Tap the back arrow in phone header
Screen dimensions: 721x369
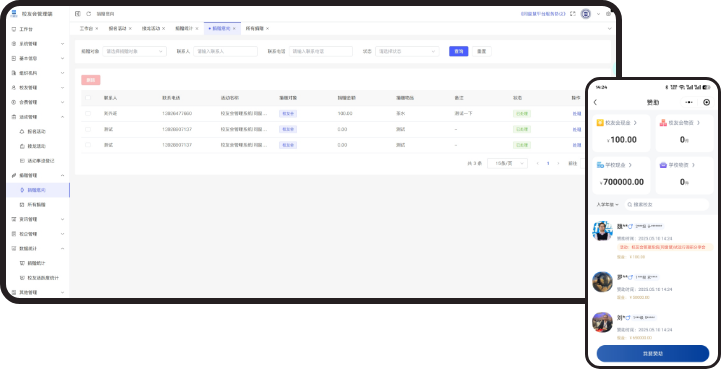(x=595, y=102)
